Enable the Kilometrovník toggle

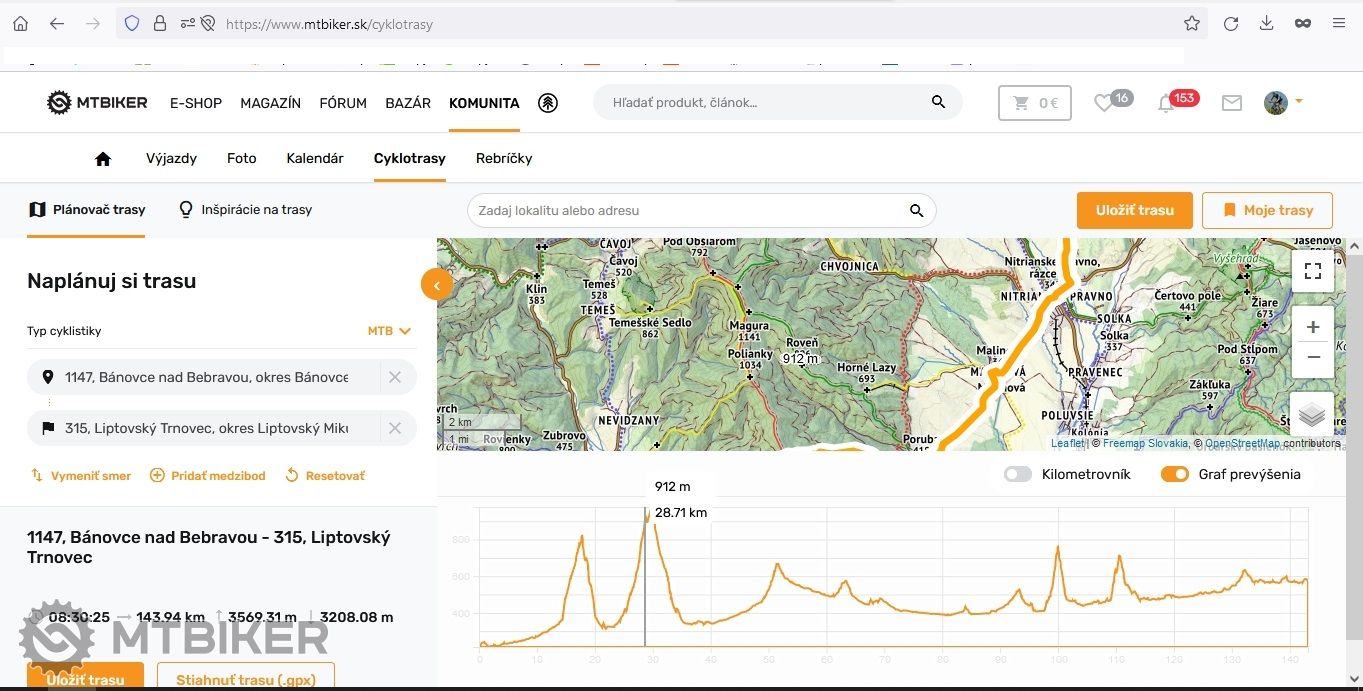click(1018, 474)
